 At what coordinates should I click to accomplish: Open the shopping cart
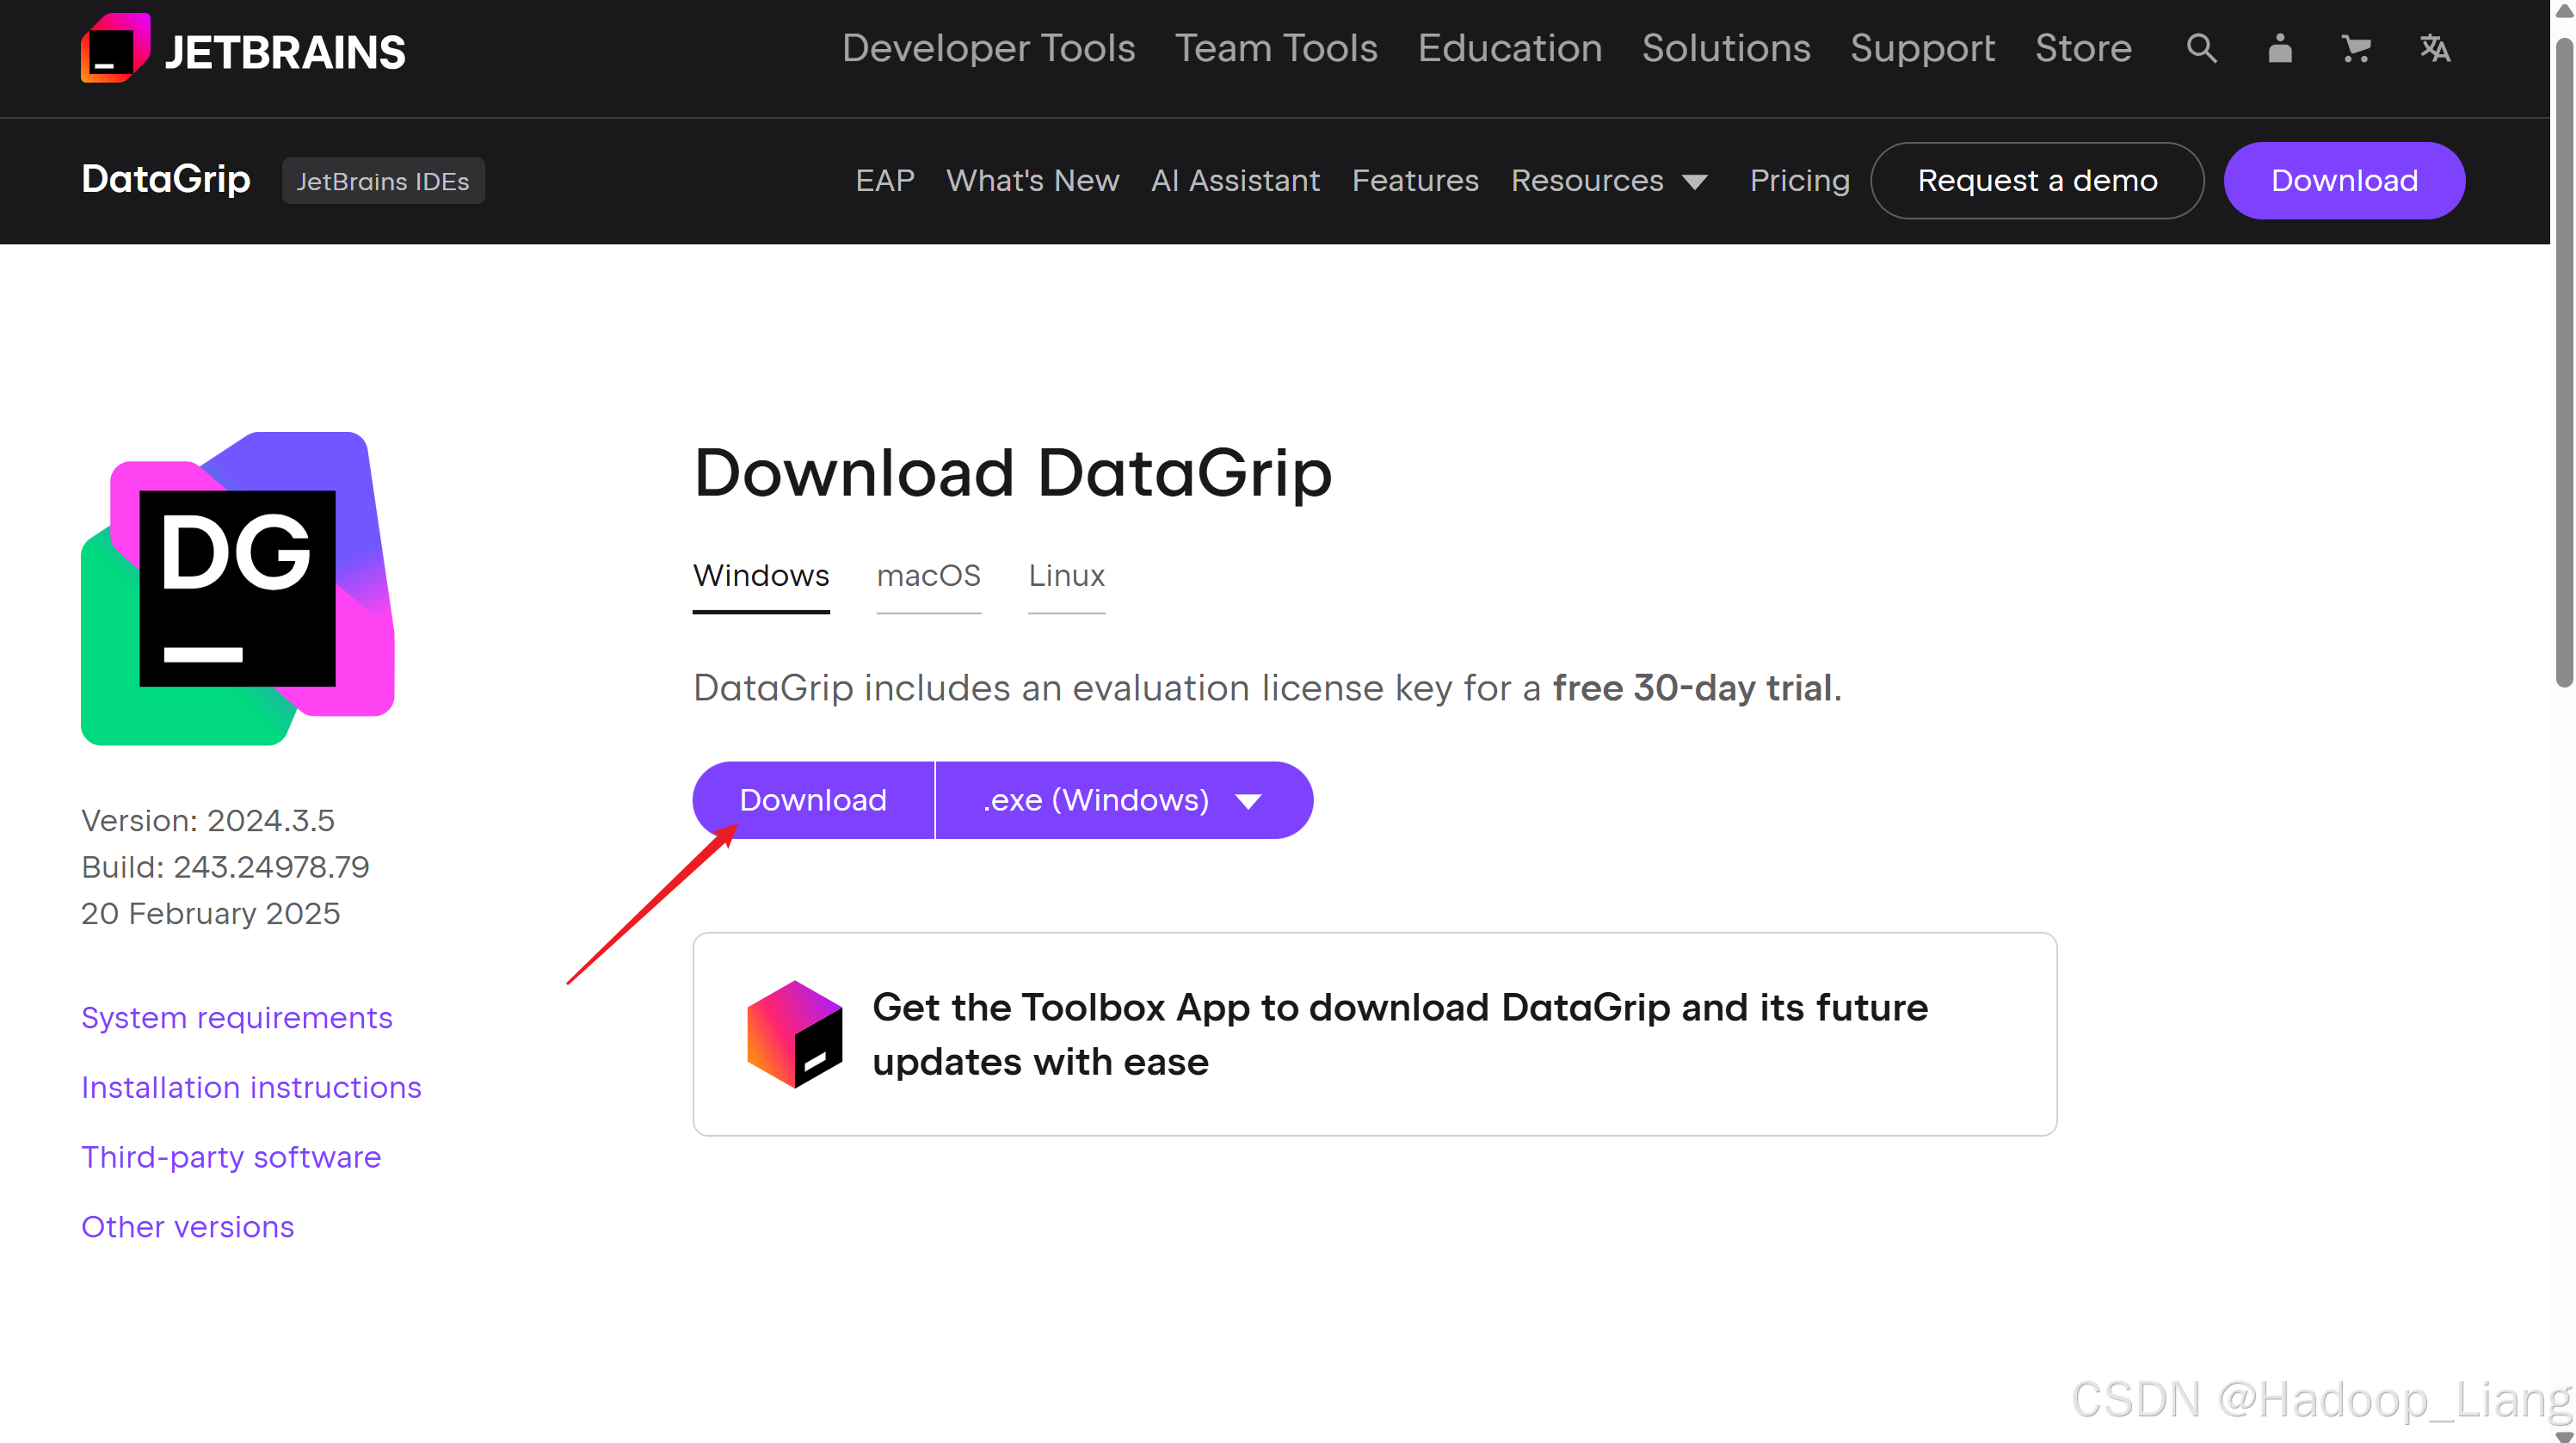pyautogui.click(x=2357, y=48)
